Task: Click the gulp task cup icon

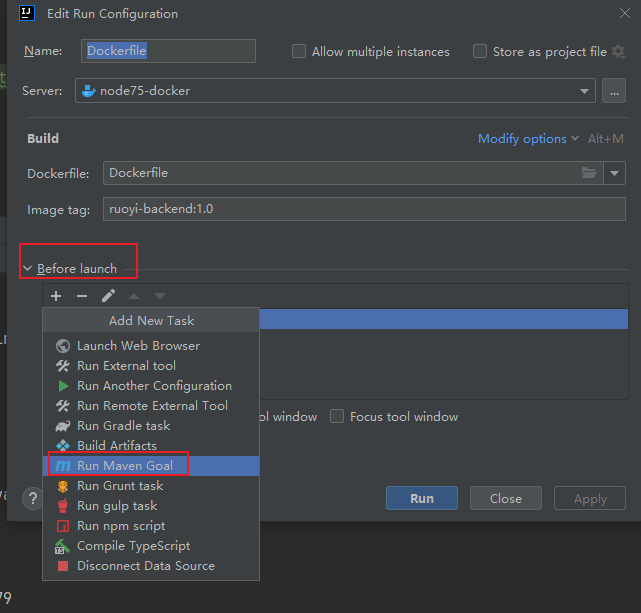Action: [x=63, y=506]
